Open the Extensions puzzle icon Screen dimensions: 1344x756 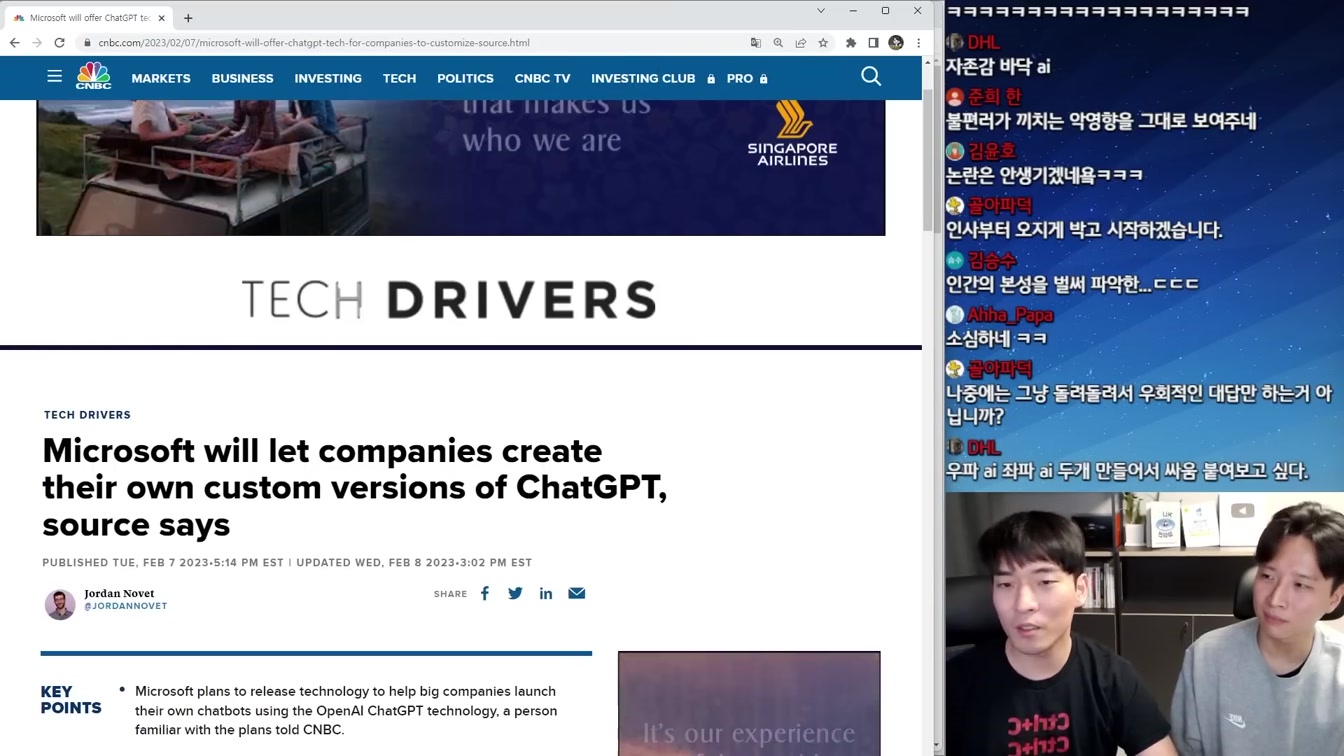[851, 43]
